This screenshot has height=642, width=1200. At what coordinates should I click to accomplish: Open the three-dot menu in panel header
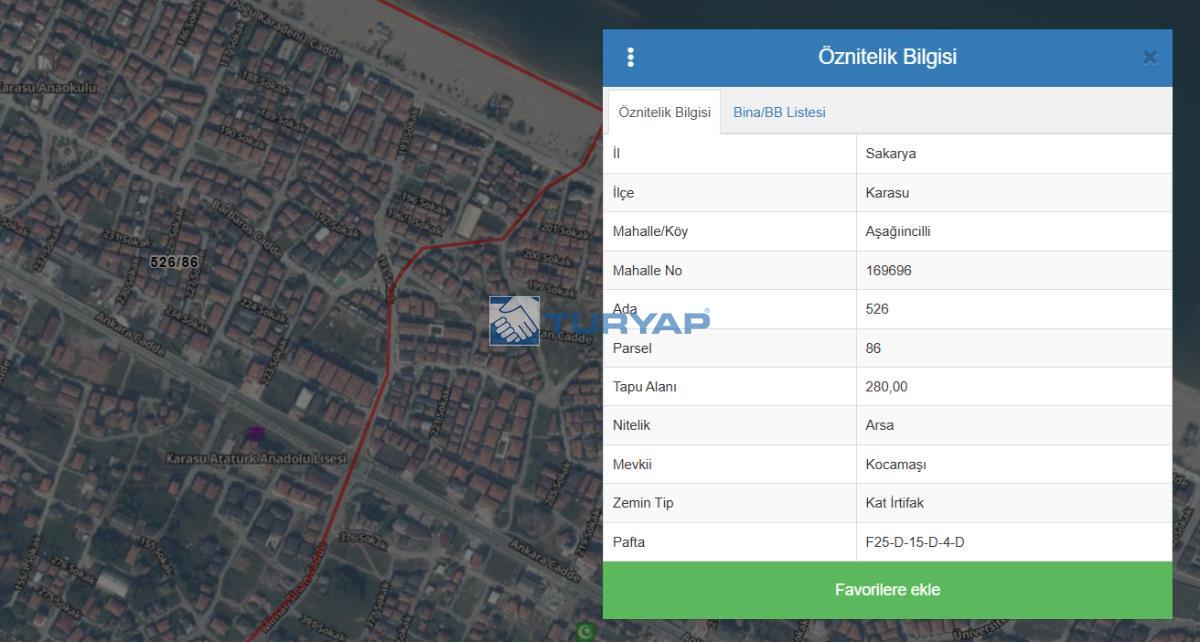tap(630, 58)
